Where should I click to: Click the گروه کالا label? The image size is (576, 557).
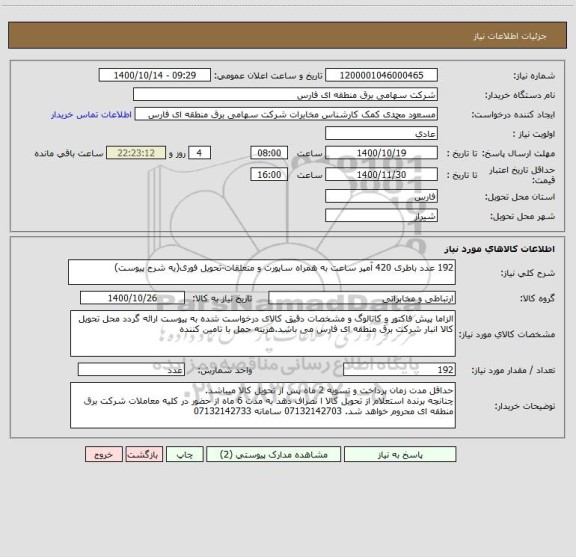pos(537,298)
